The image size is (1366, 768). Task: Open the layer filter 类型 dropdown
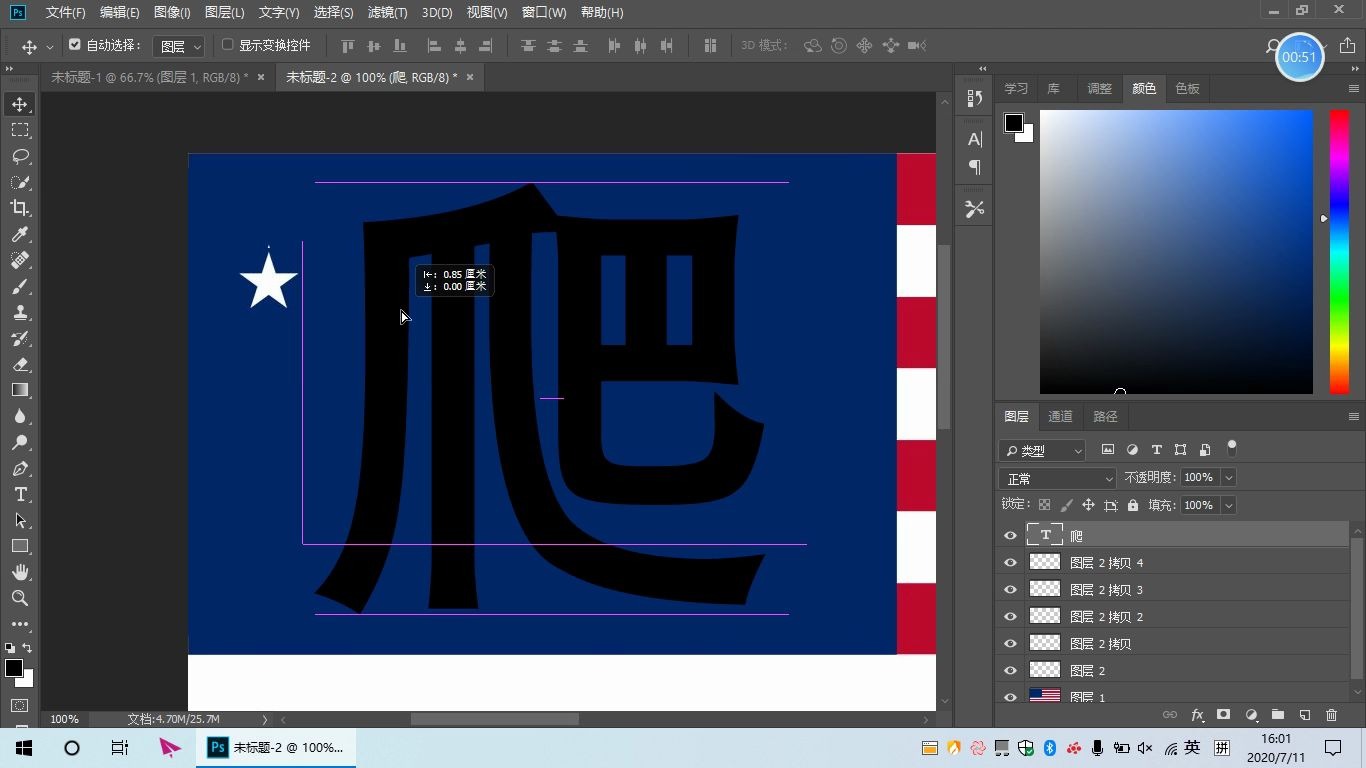click(x=1042, y=451)
